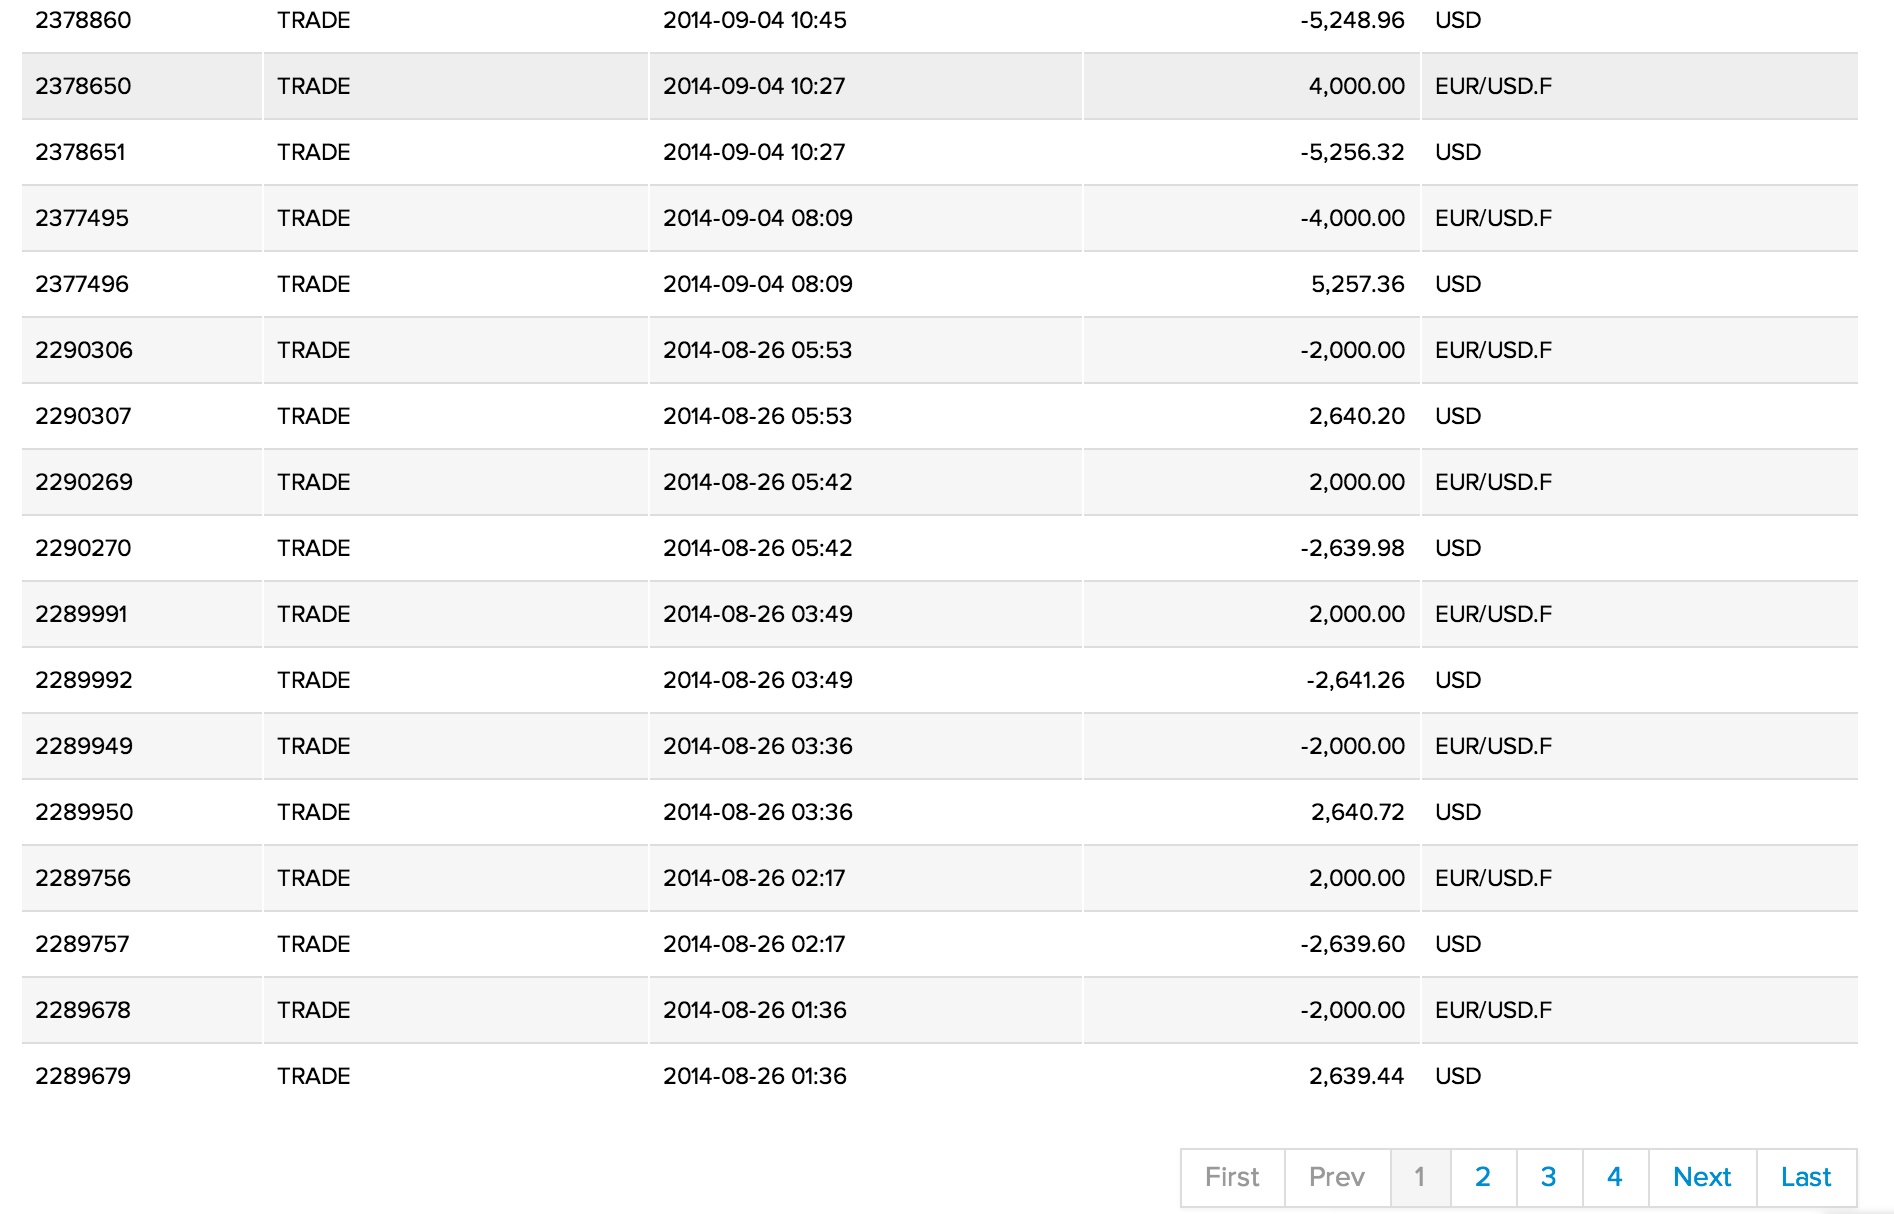Select current page 1 indicator

[1419, 1177]
